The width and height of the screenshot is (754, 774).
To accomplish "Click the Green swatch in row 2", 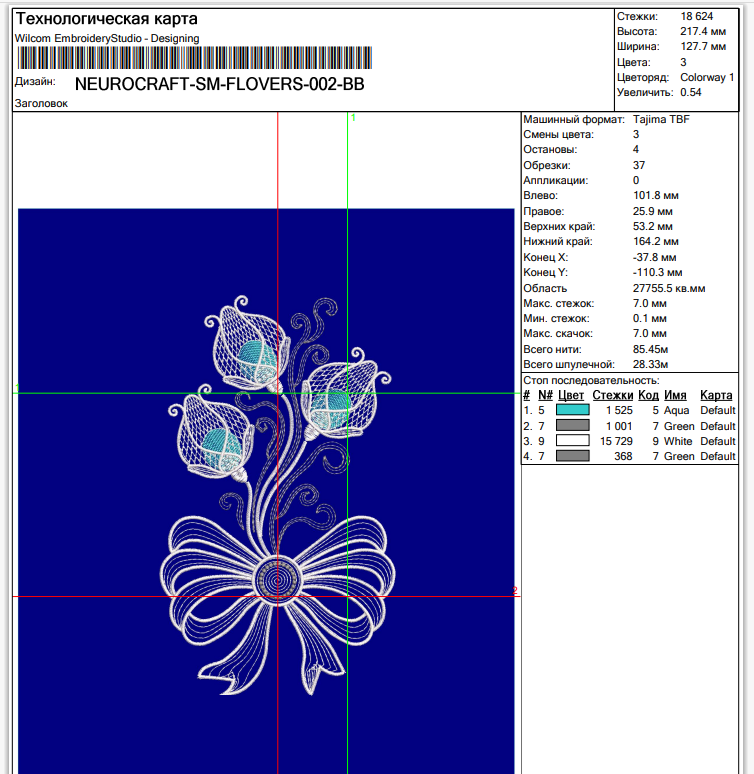I will coord(572,426).
